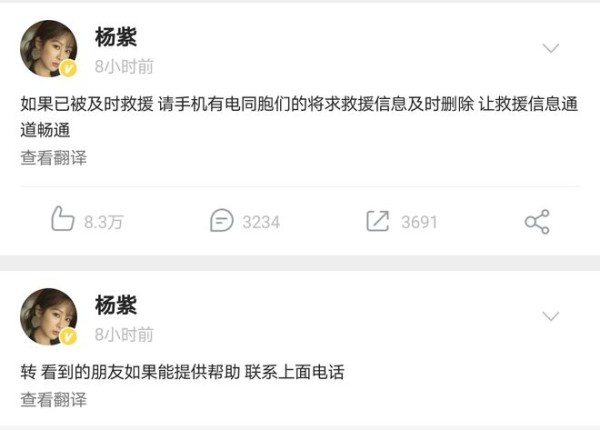Open the second post beginning with 转 看到的朋友
The width and height of the screenshot is (600, 430).
point(183,372)
